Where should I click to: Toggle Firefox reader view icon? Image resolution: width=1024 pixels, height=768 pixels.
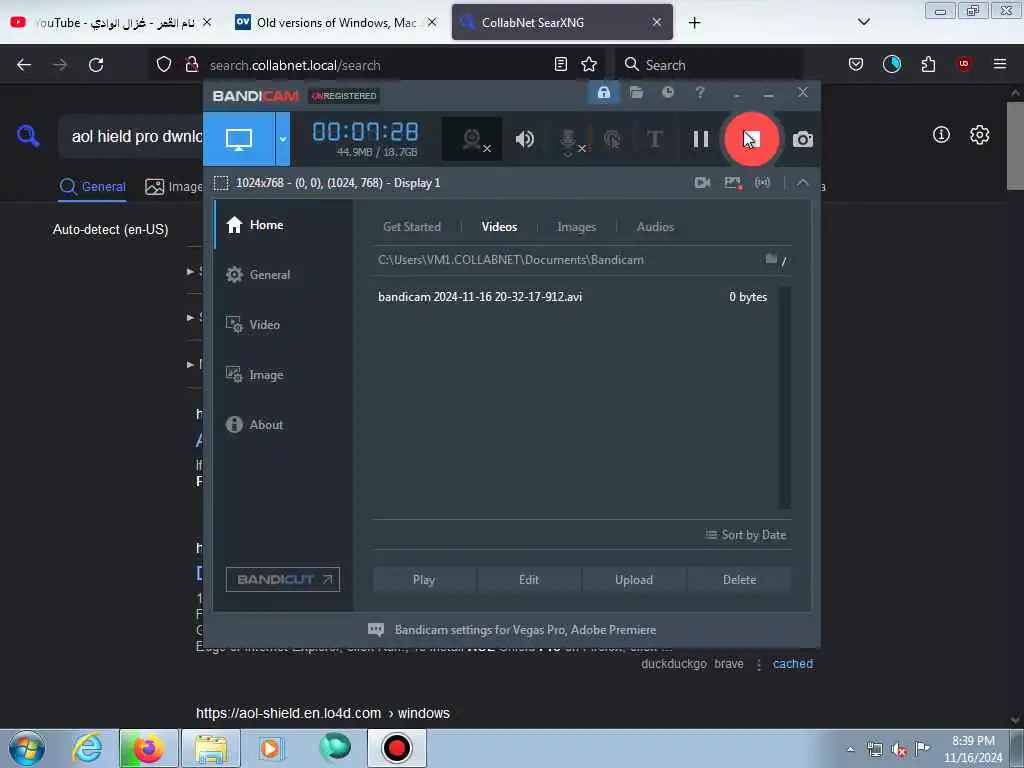[560, 65]
